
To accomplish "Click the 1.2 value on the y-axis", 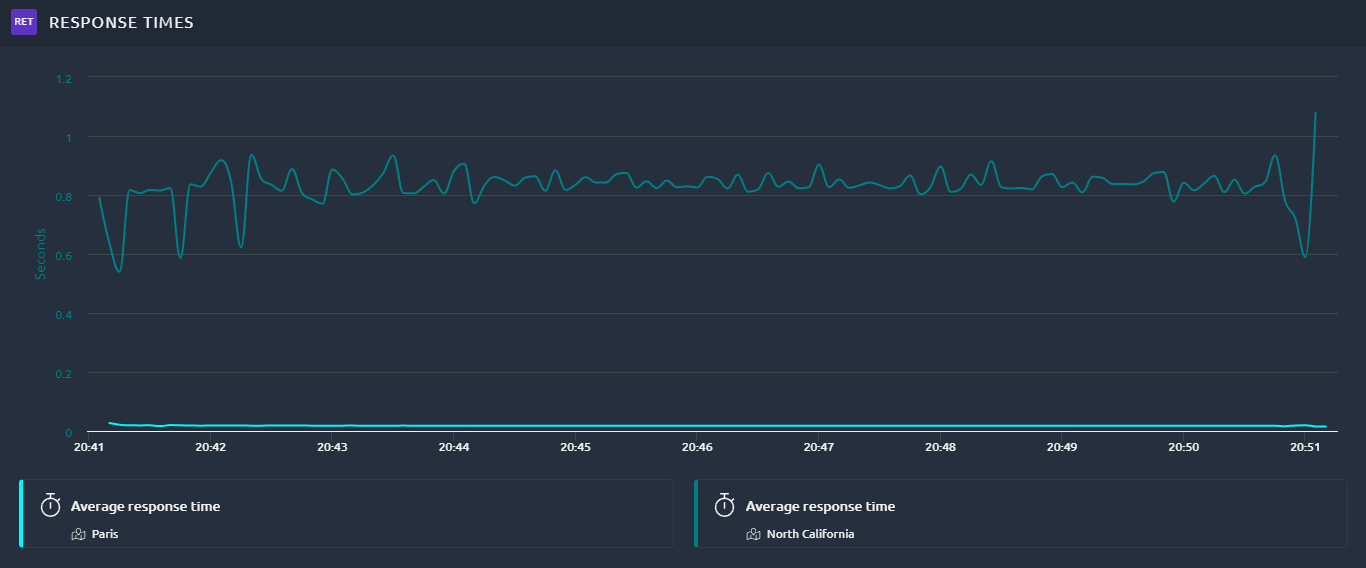I will [65, 78].
